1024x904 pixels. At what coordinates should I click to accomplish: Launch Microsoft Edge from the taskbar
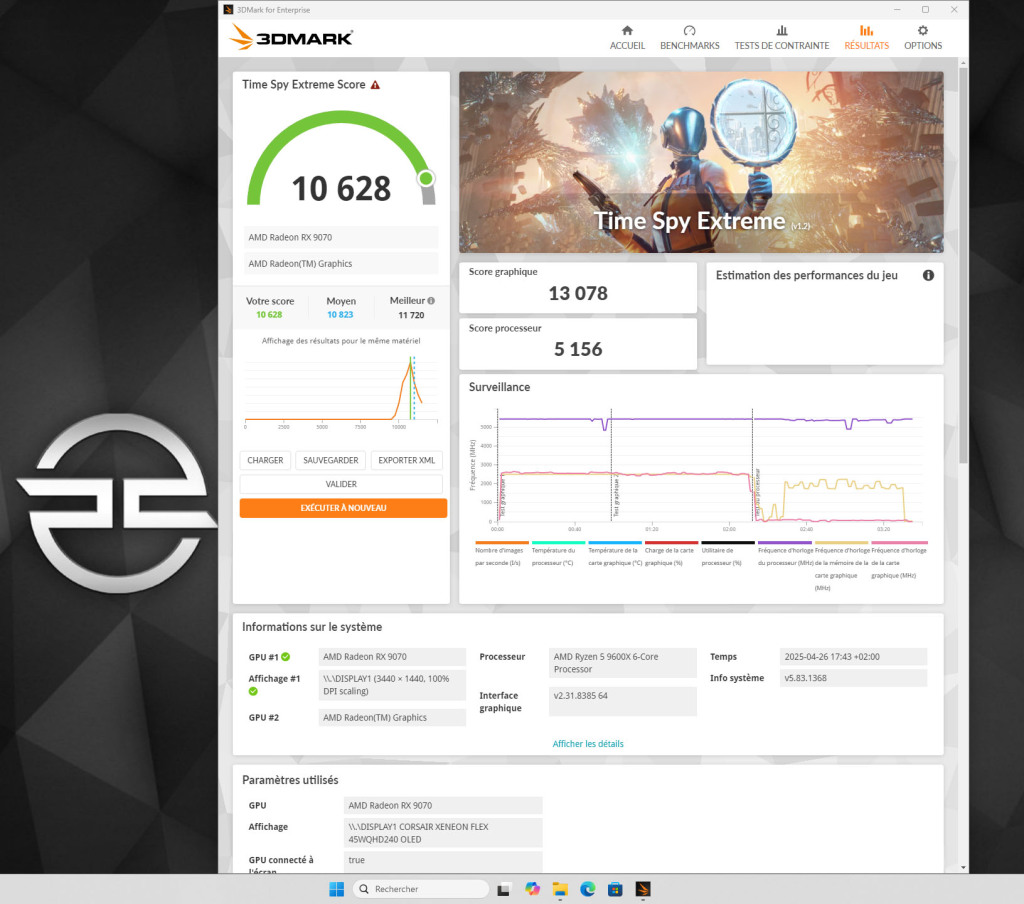tap(588, 889)
